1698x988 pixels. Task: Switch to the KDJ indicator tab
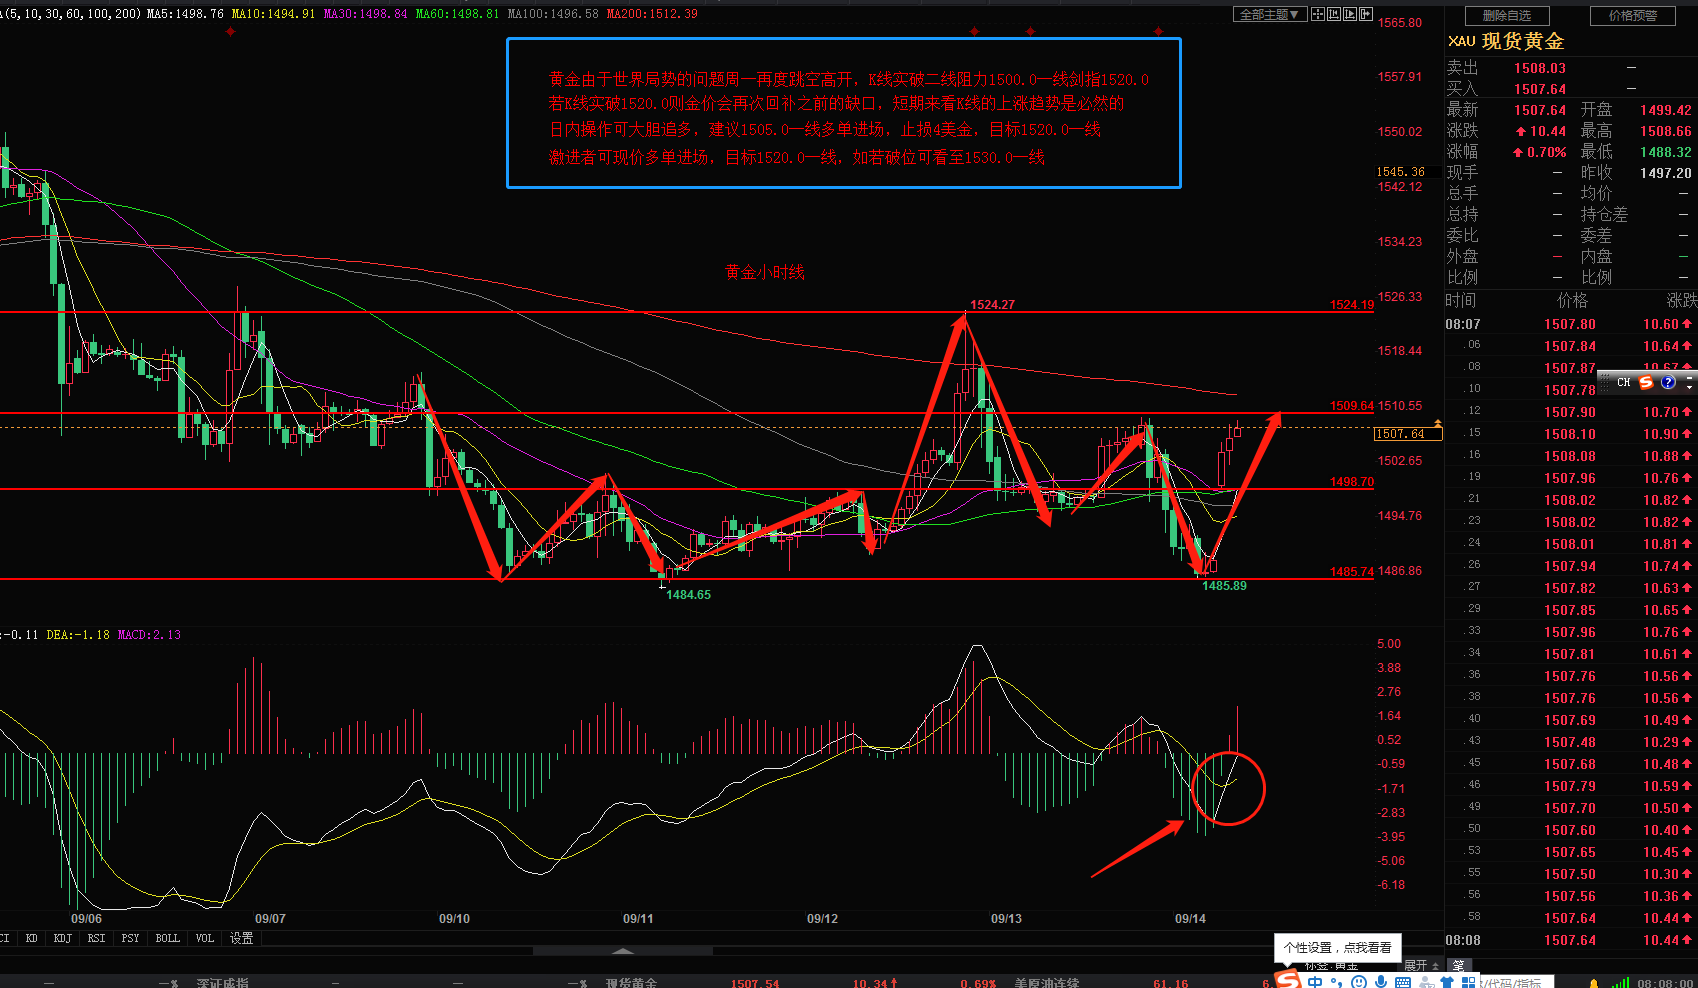[x=62, y=938]
